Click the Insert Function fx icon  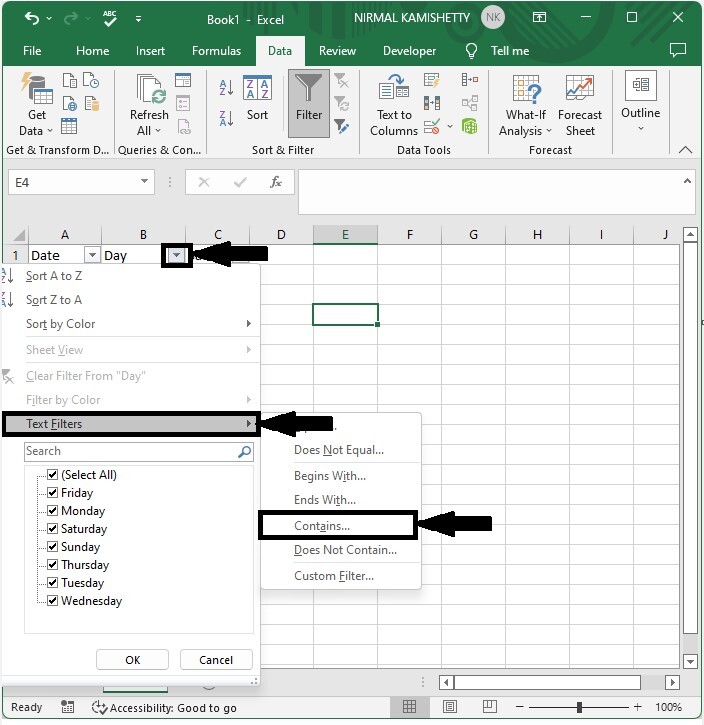pos(276,182)
